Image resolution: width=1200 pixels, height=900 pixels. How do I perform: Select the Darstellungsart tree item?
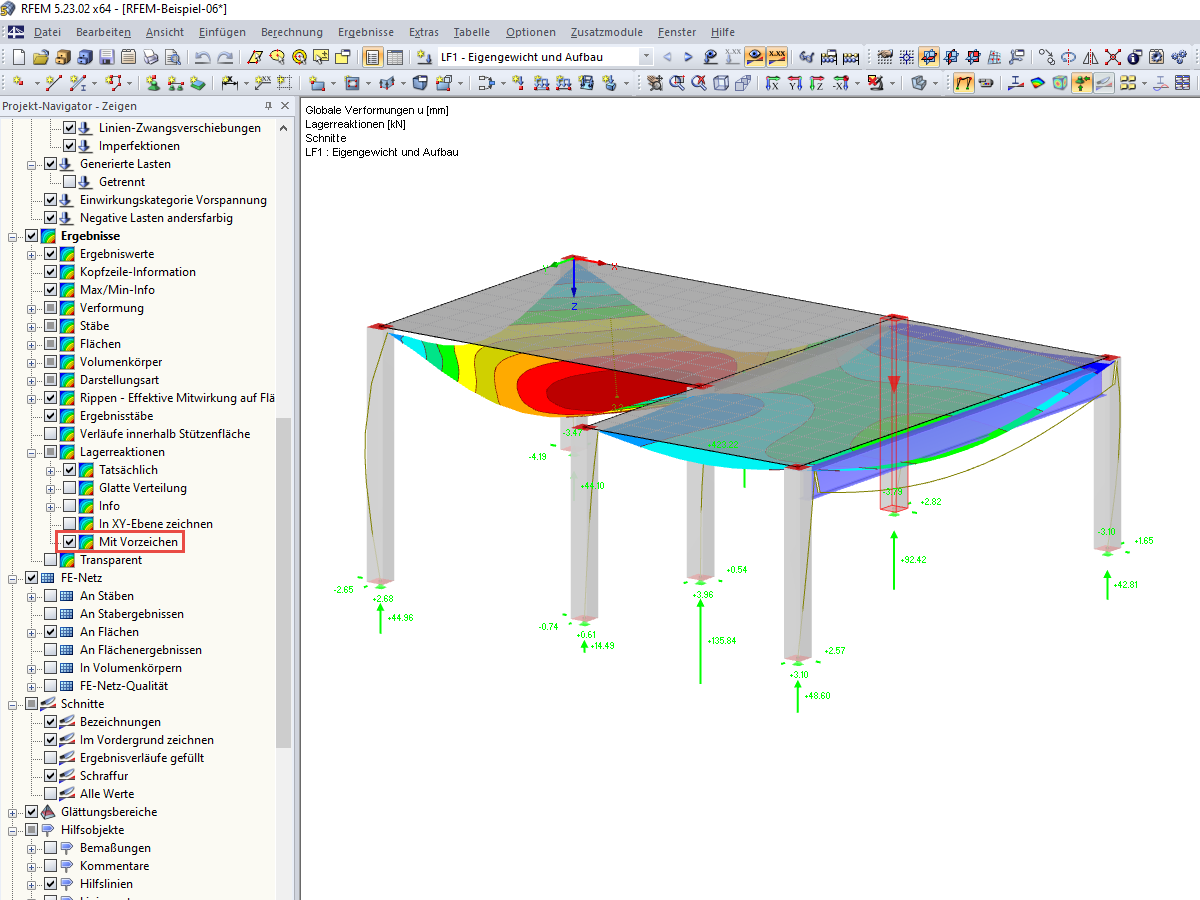point(119,380)
